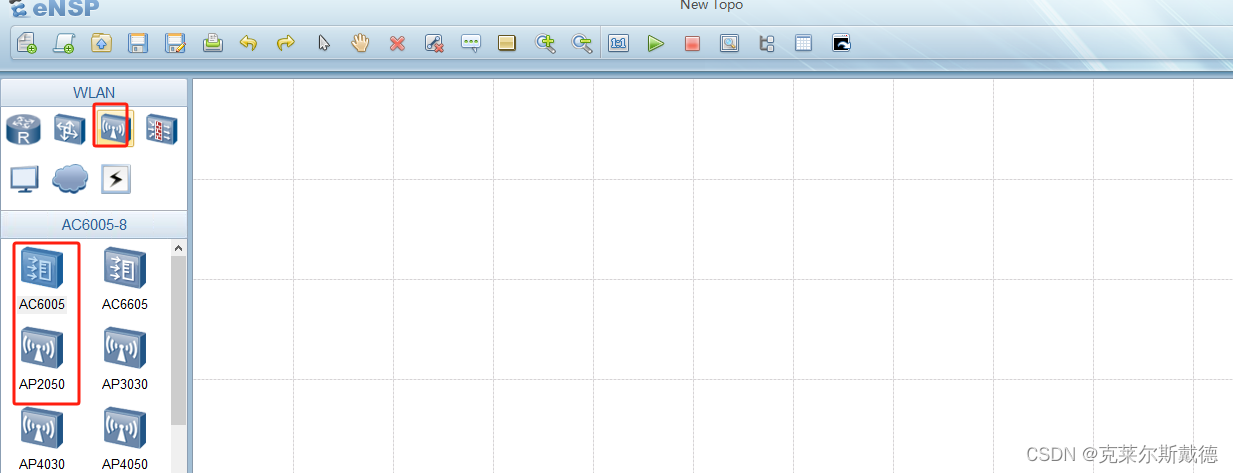Click device list scrollbar up arrow
The width and height of the screenshot is (1233, 473).
tap(179, 247)
